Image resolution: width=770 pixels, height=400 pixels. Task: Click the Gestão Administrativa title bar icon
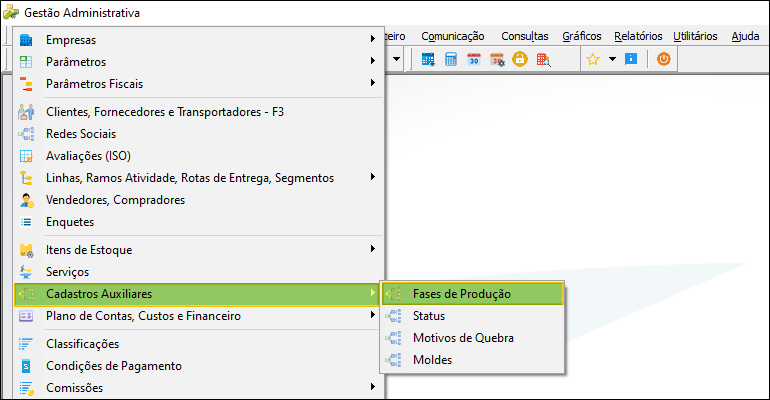[11, 13]
